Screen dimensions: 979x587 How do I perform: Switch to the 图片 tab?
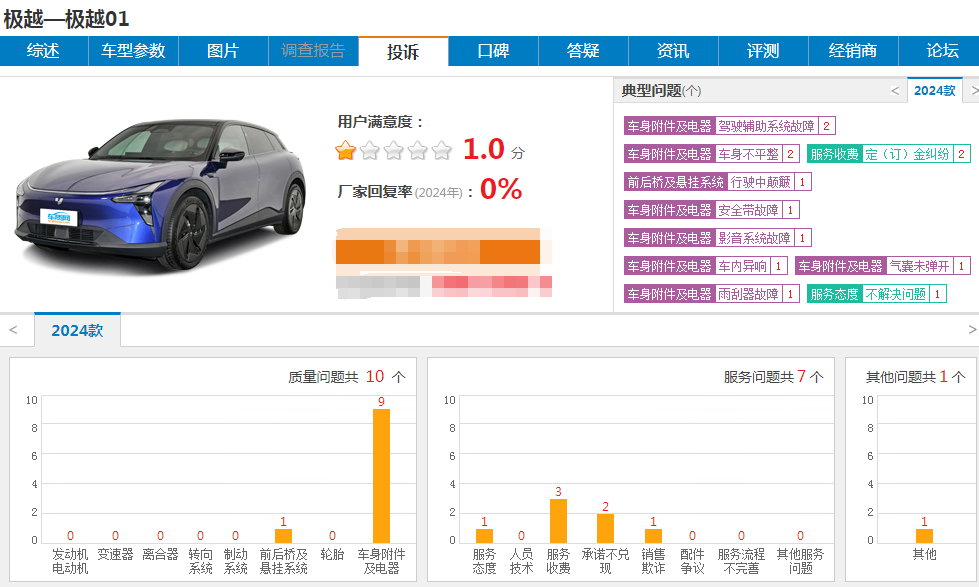click(x=223, y=51)
